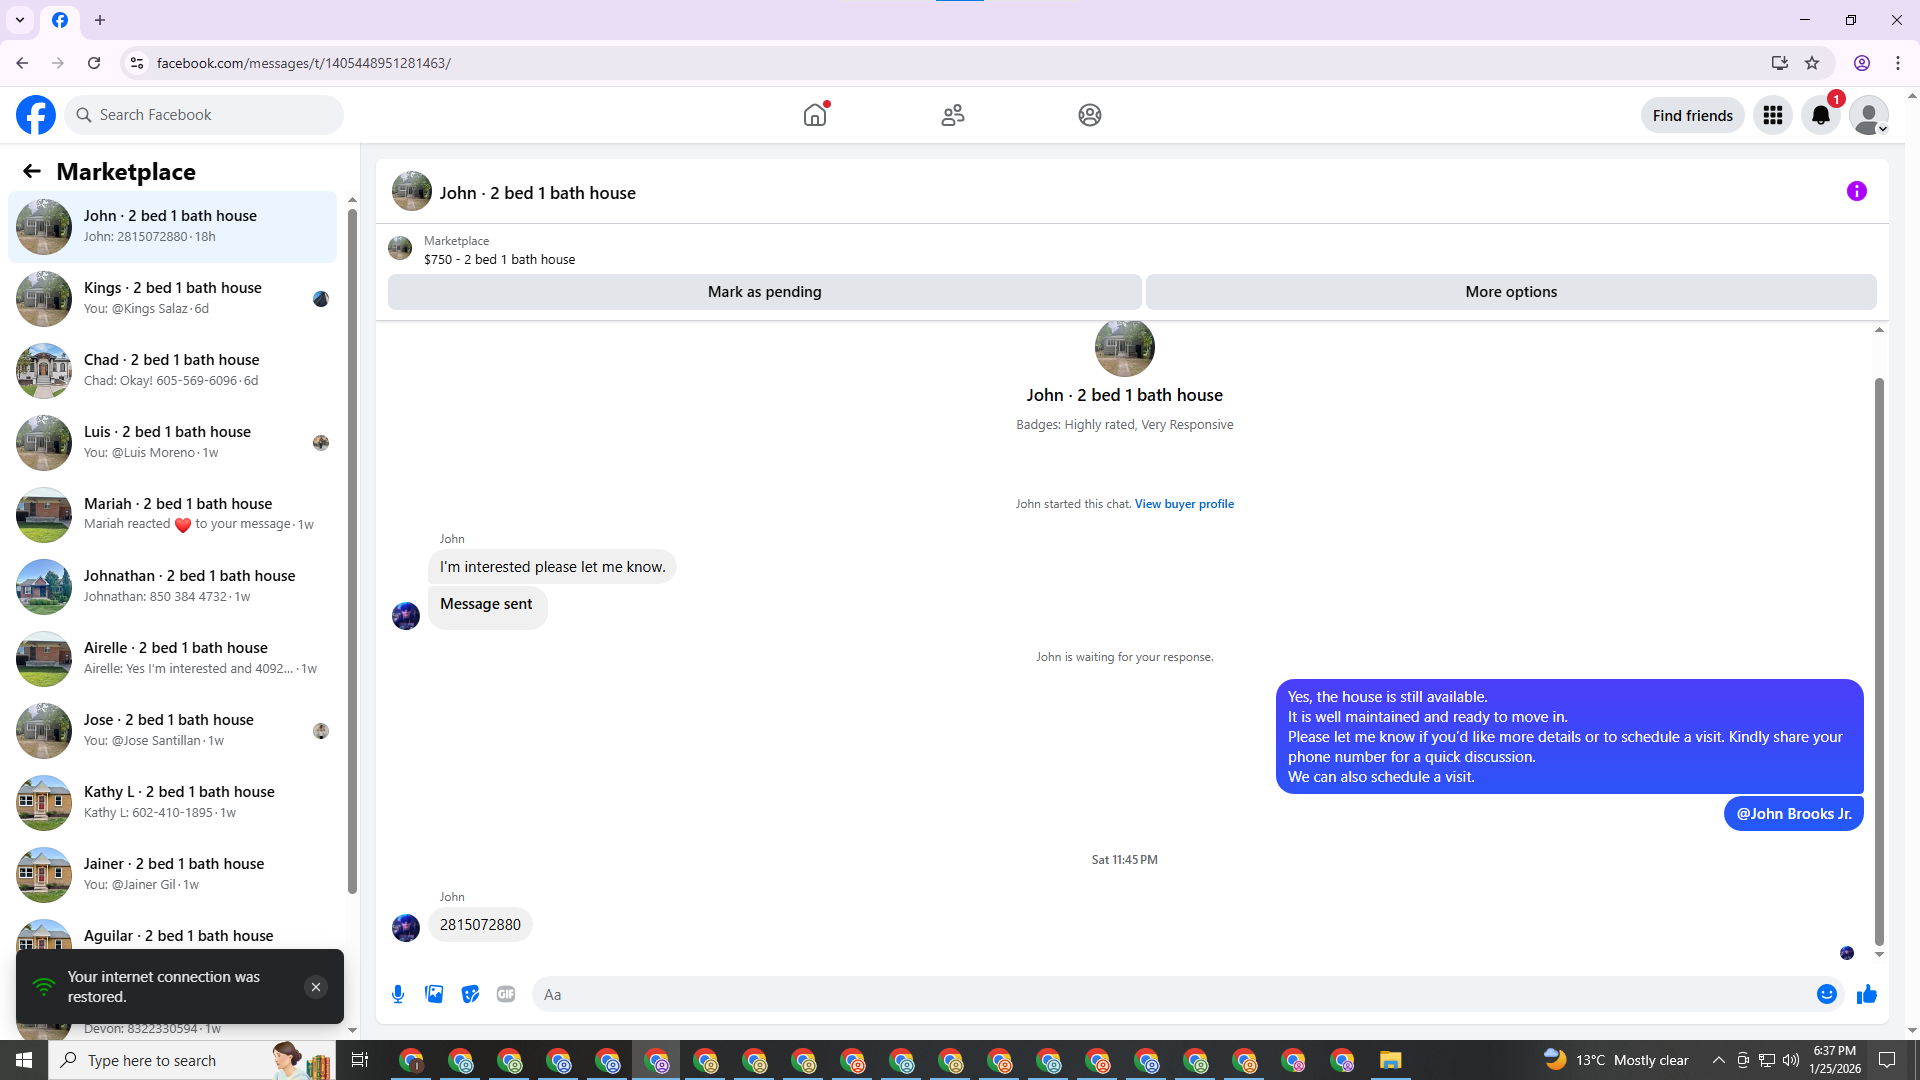Click the Install app icon in address bar
Screen dimensions: 1920x1080
(1780, 63)
